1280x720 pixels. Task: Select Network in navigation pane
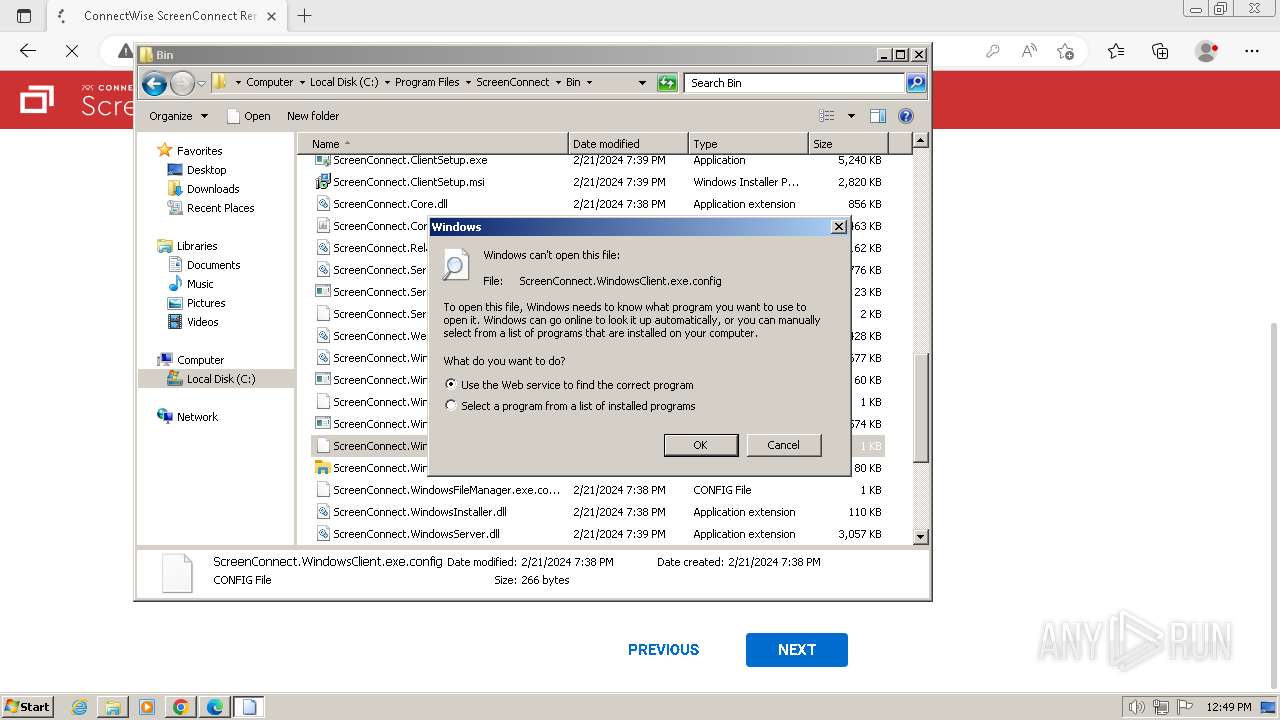197,417
